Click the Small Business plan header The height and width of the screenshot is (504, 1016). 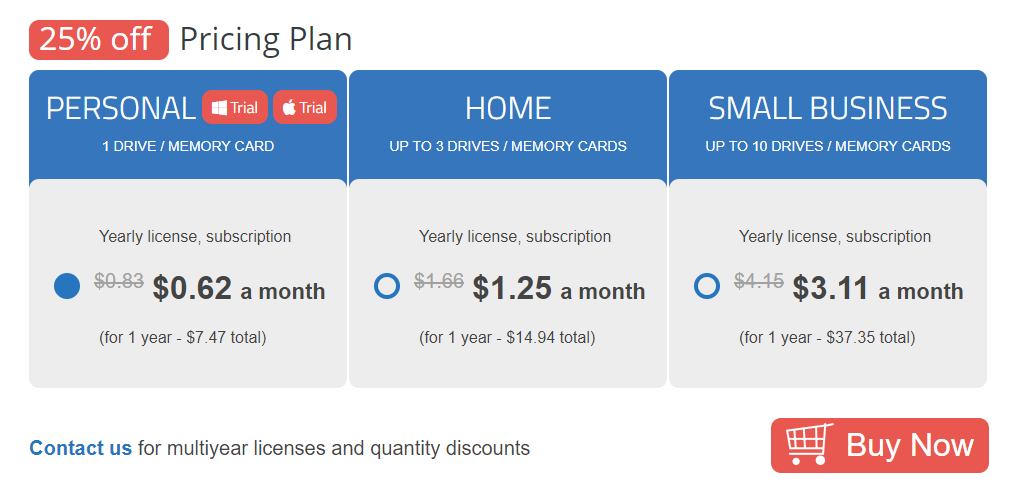[828, 108]
